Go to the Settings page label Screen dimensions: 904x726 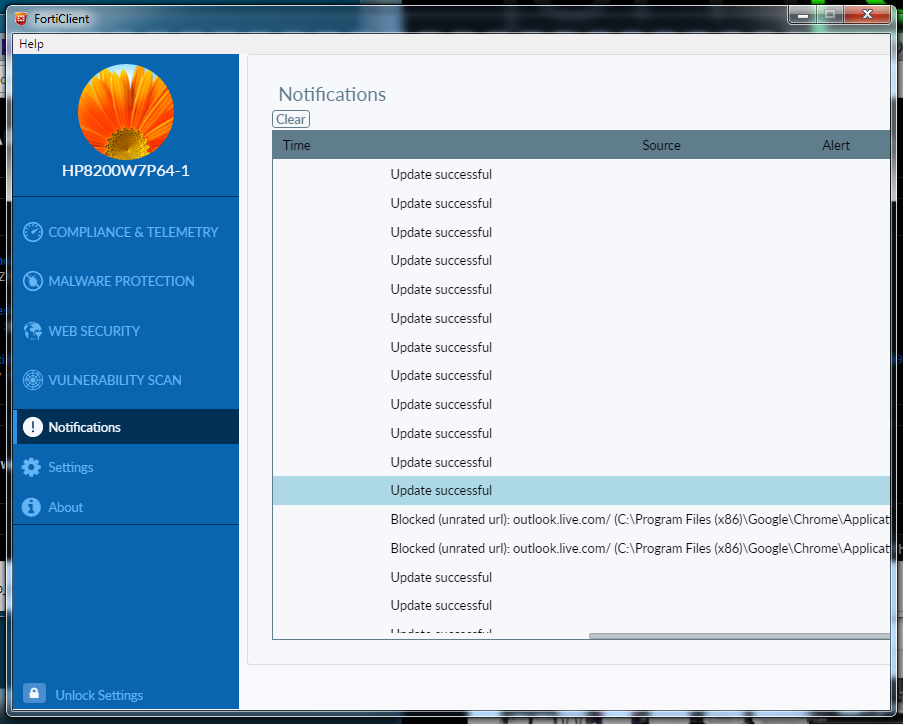[x=71, y=468]
